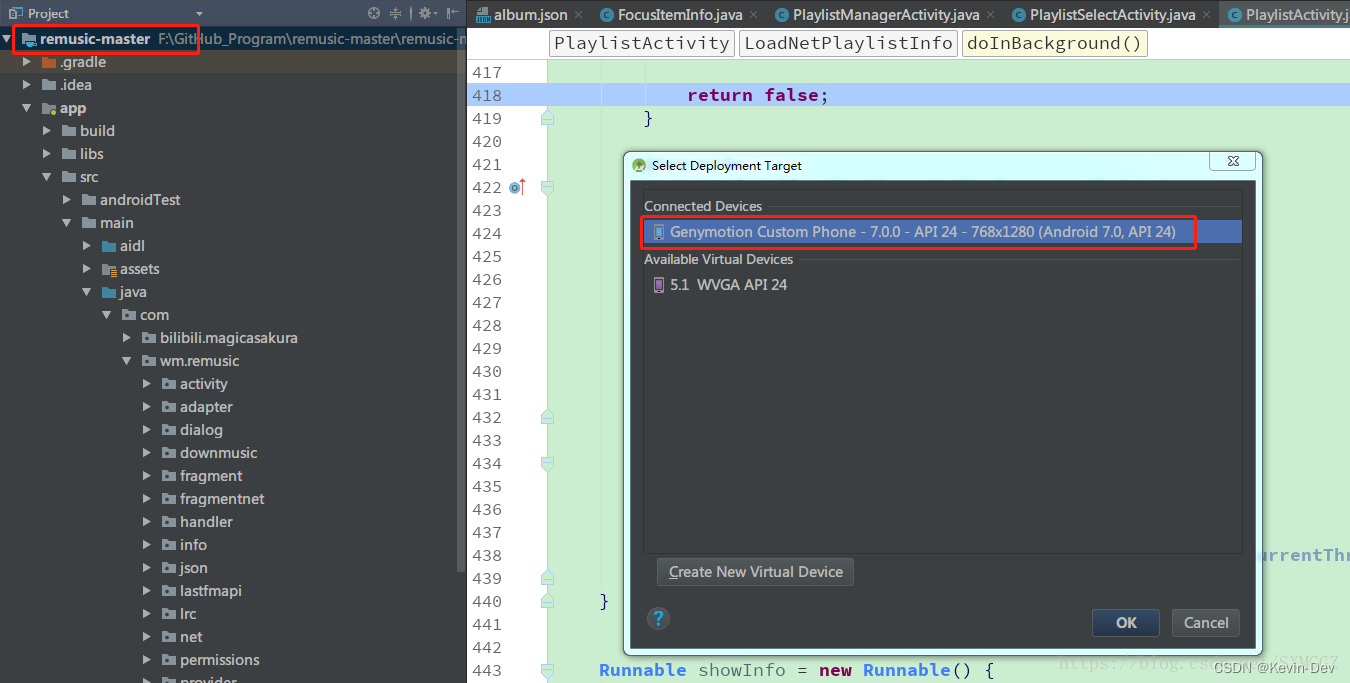Switch to the PlaylistSelectActivity.java tab
Image resolution: width=1350 pixels, height=683 pixels.
coord(1112,15)
